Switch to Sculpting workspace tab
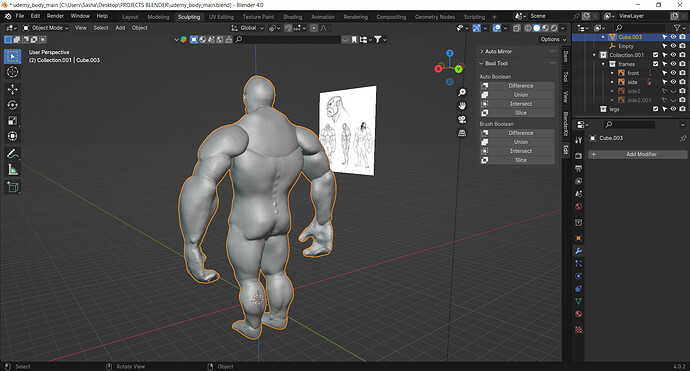Image resolution: width=690 pixels, height=371 pixels. pyautogui.click(x=189, y=17)
